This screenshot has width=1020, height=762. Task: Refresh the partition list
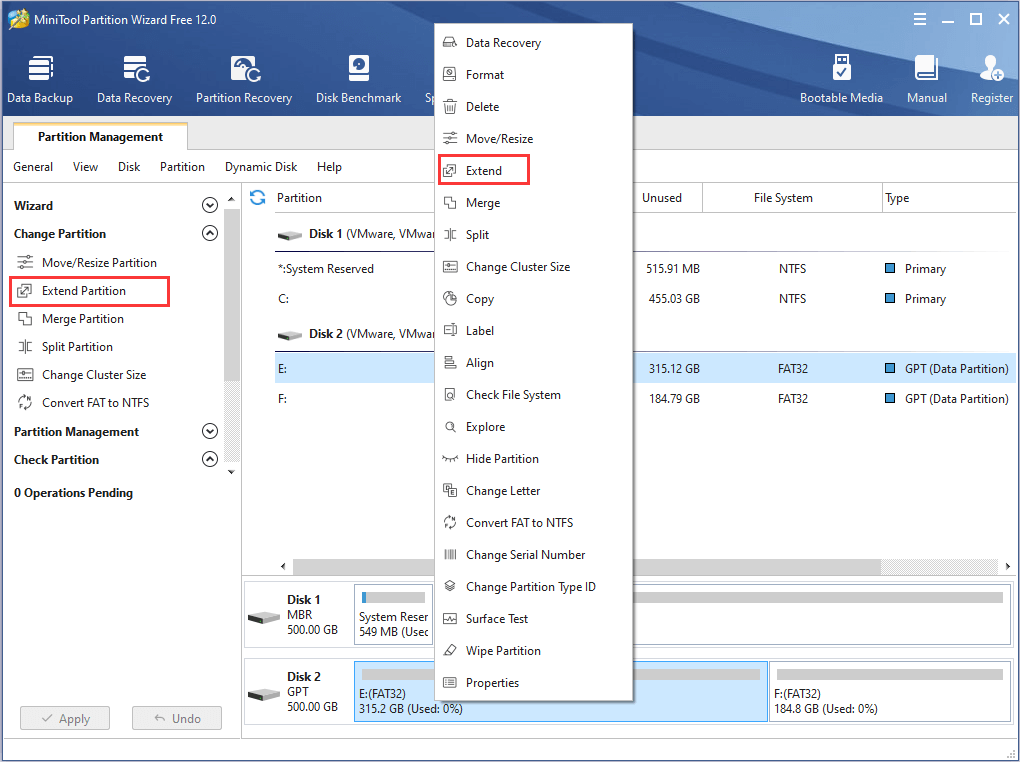click(258, 197)
